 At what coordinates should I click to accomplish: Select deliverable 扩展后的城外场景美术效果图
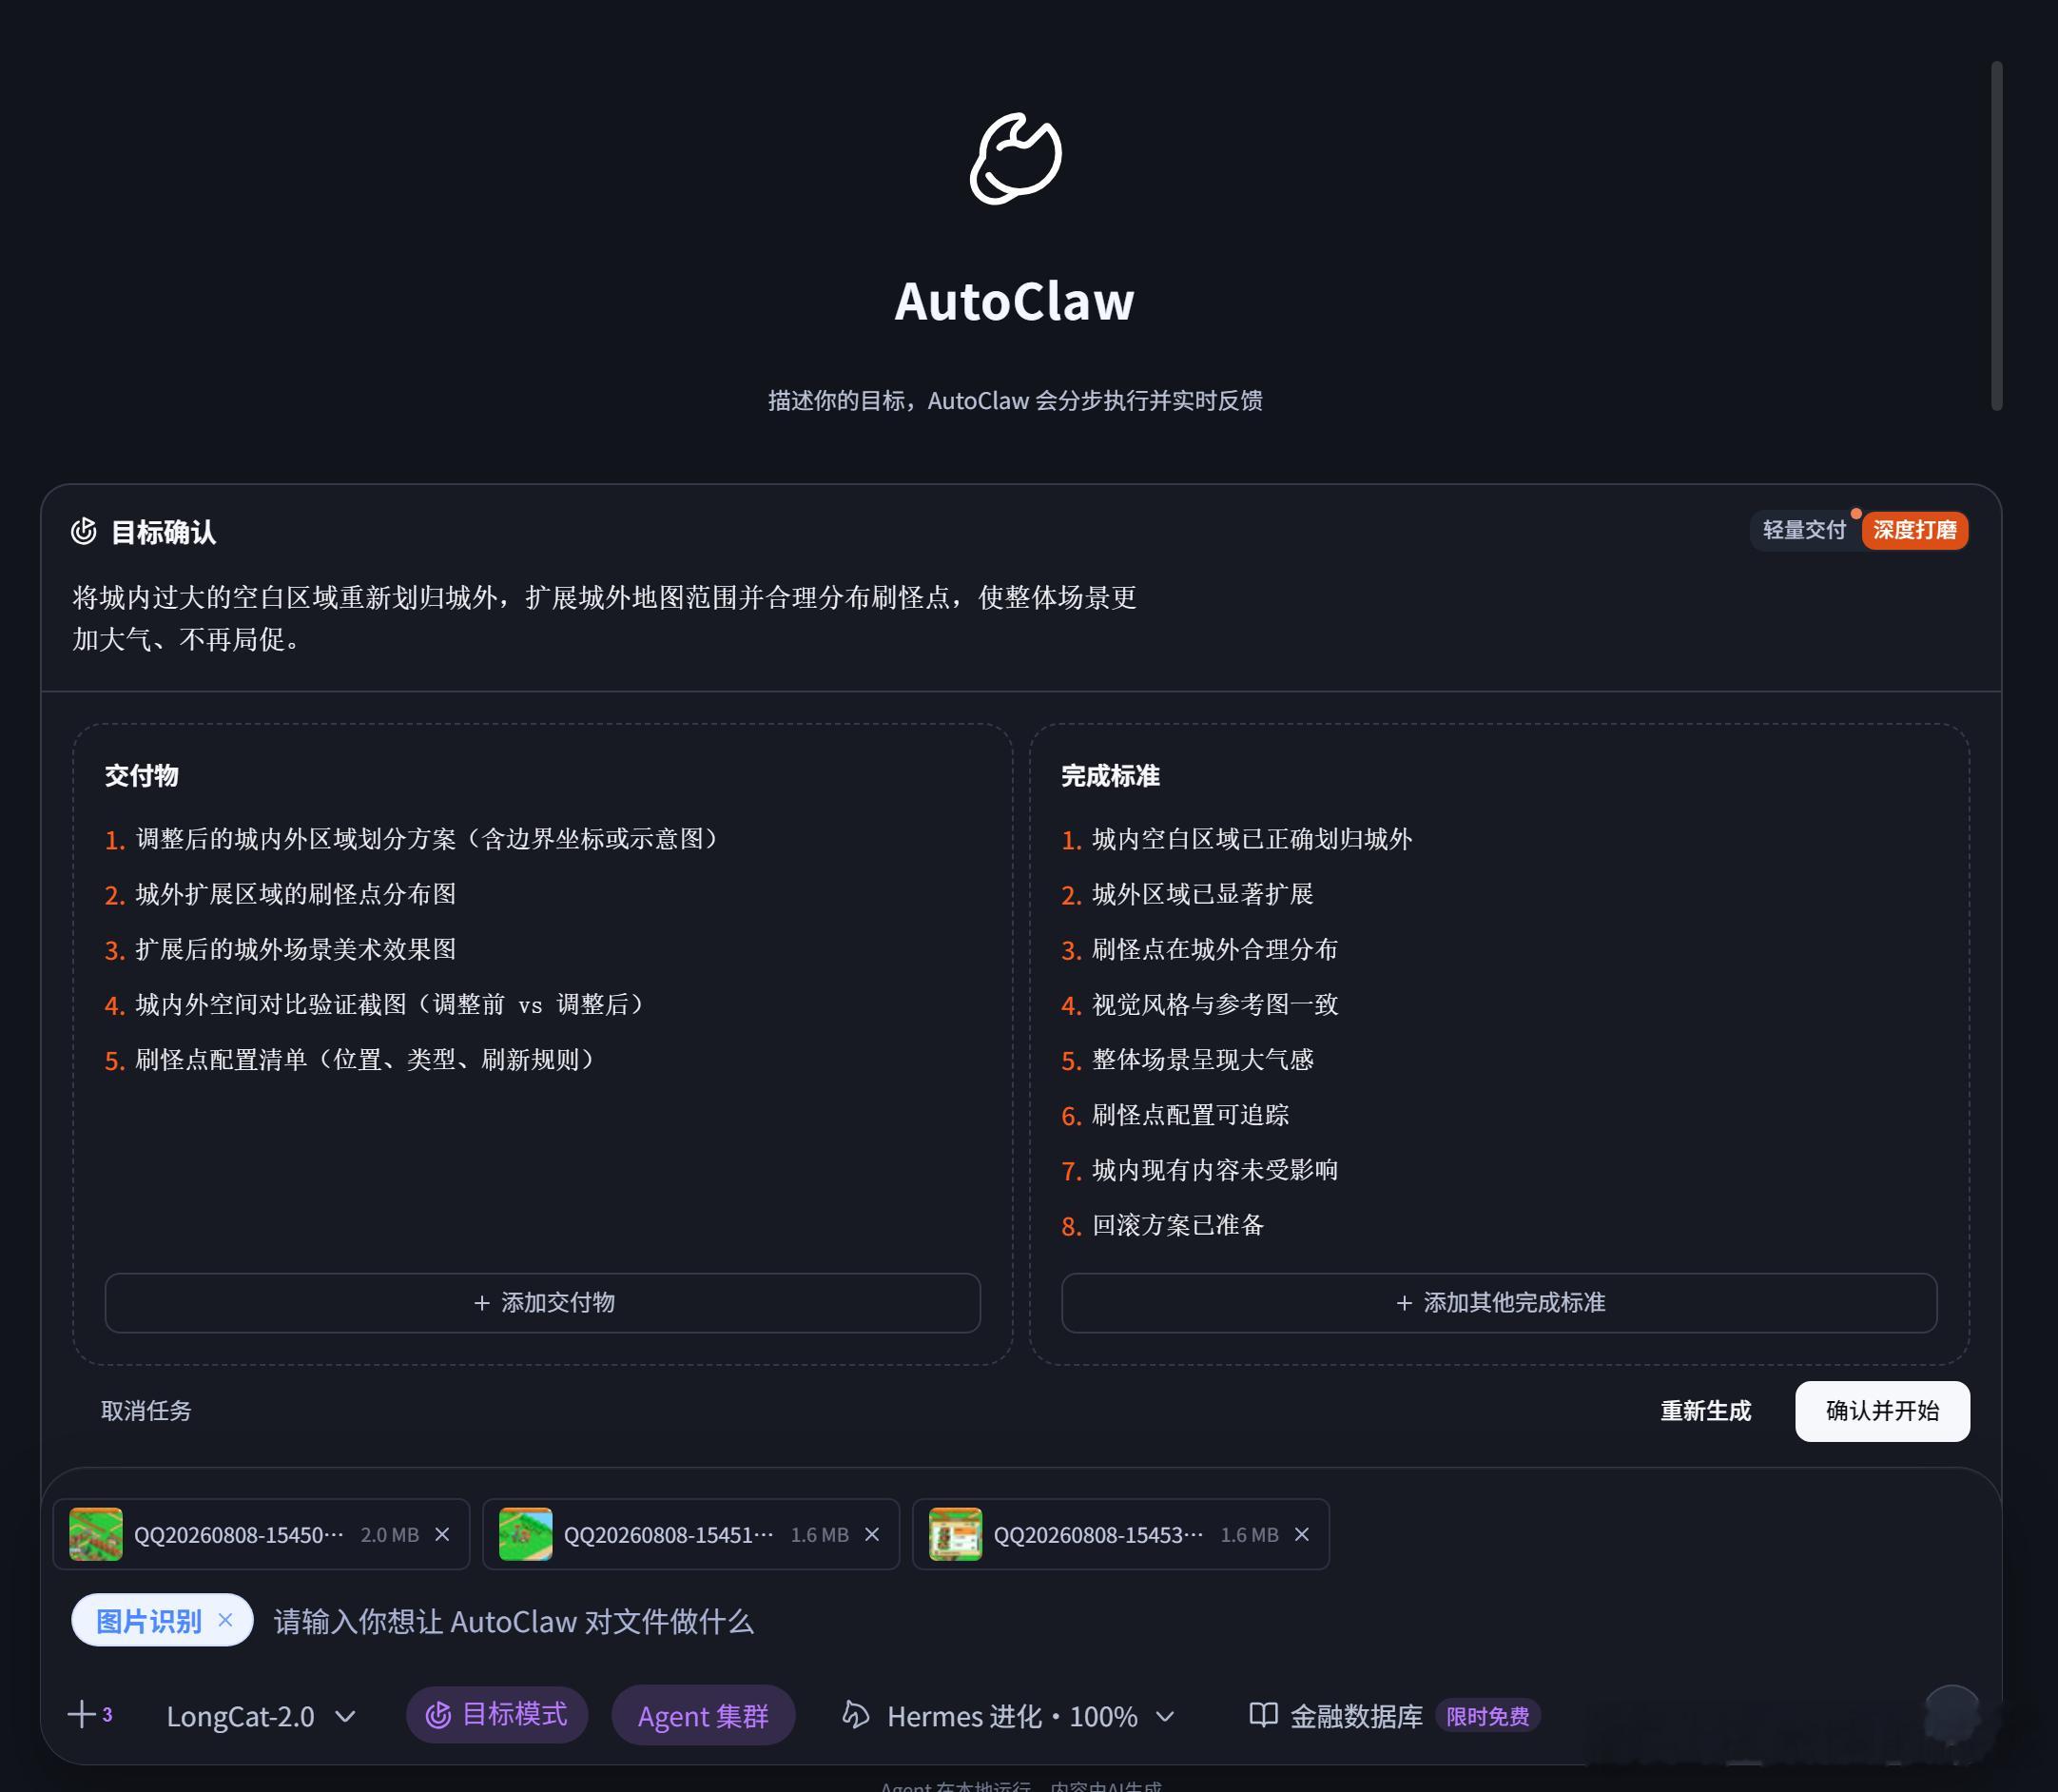tap(296, 949)
